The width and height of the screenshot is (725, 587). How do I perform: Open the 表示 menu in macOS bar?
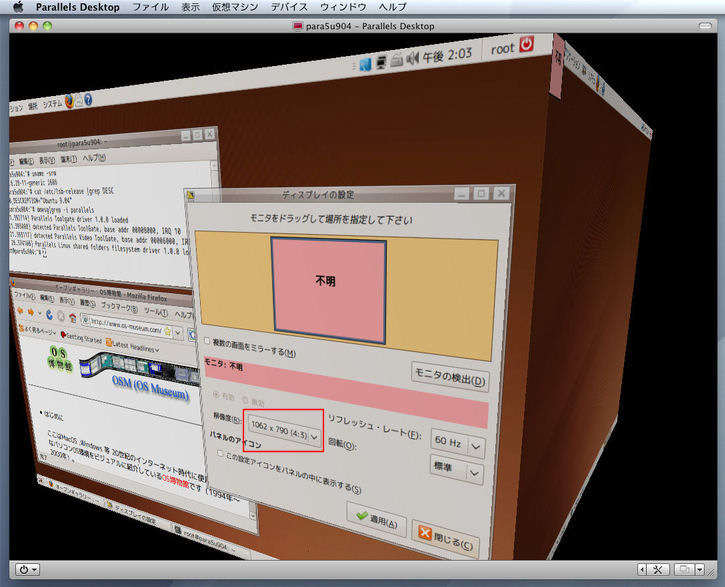[x=190, y=7]
